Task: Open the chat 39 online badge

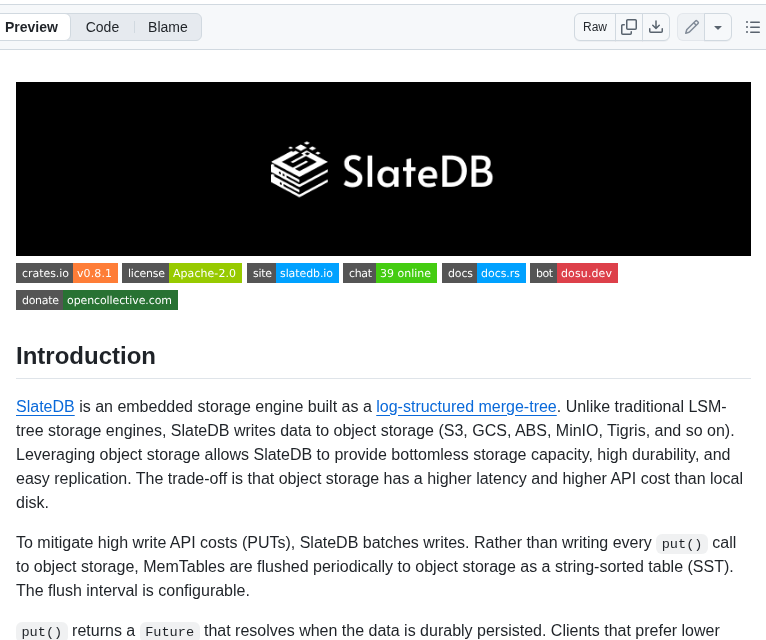Action: (390, 273)
